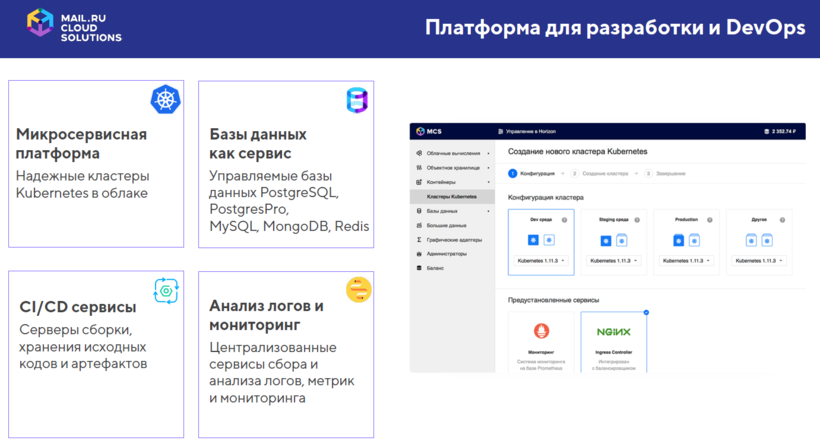Expand the 'Облачные вычисления' sidebar section

(x=453, y=154)
